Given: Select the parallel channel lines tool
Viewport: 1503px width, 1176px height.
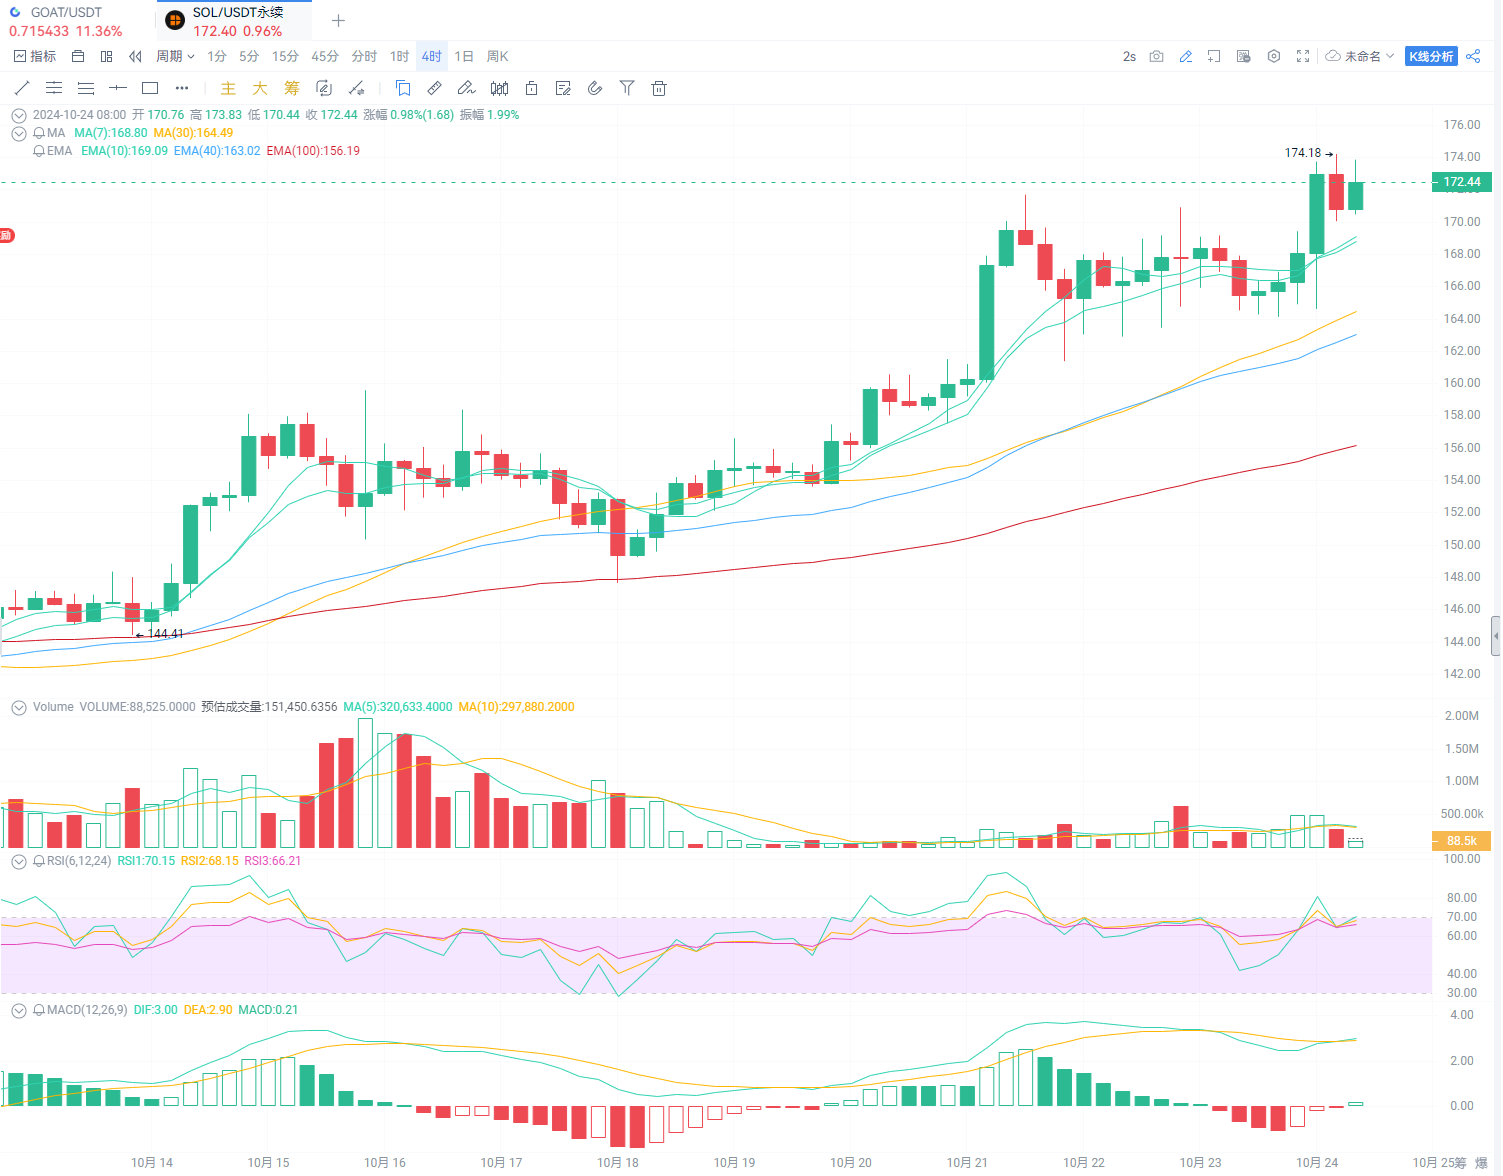Looking at the screenshot, I should 54,88.
